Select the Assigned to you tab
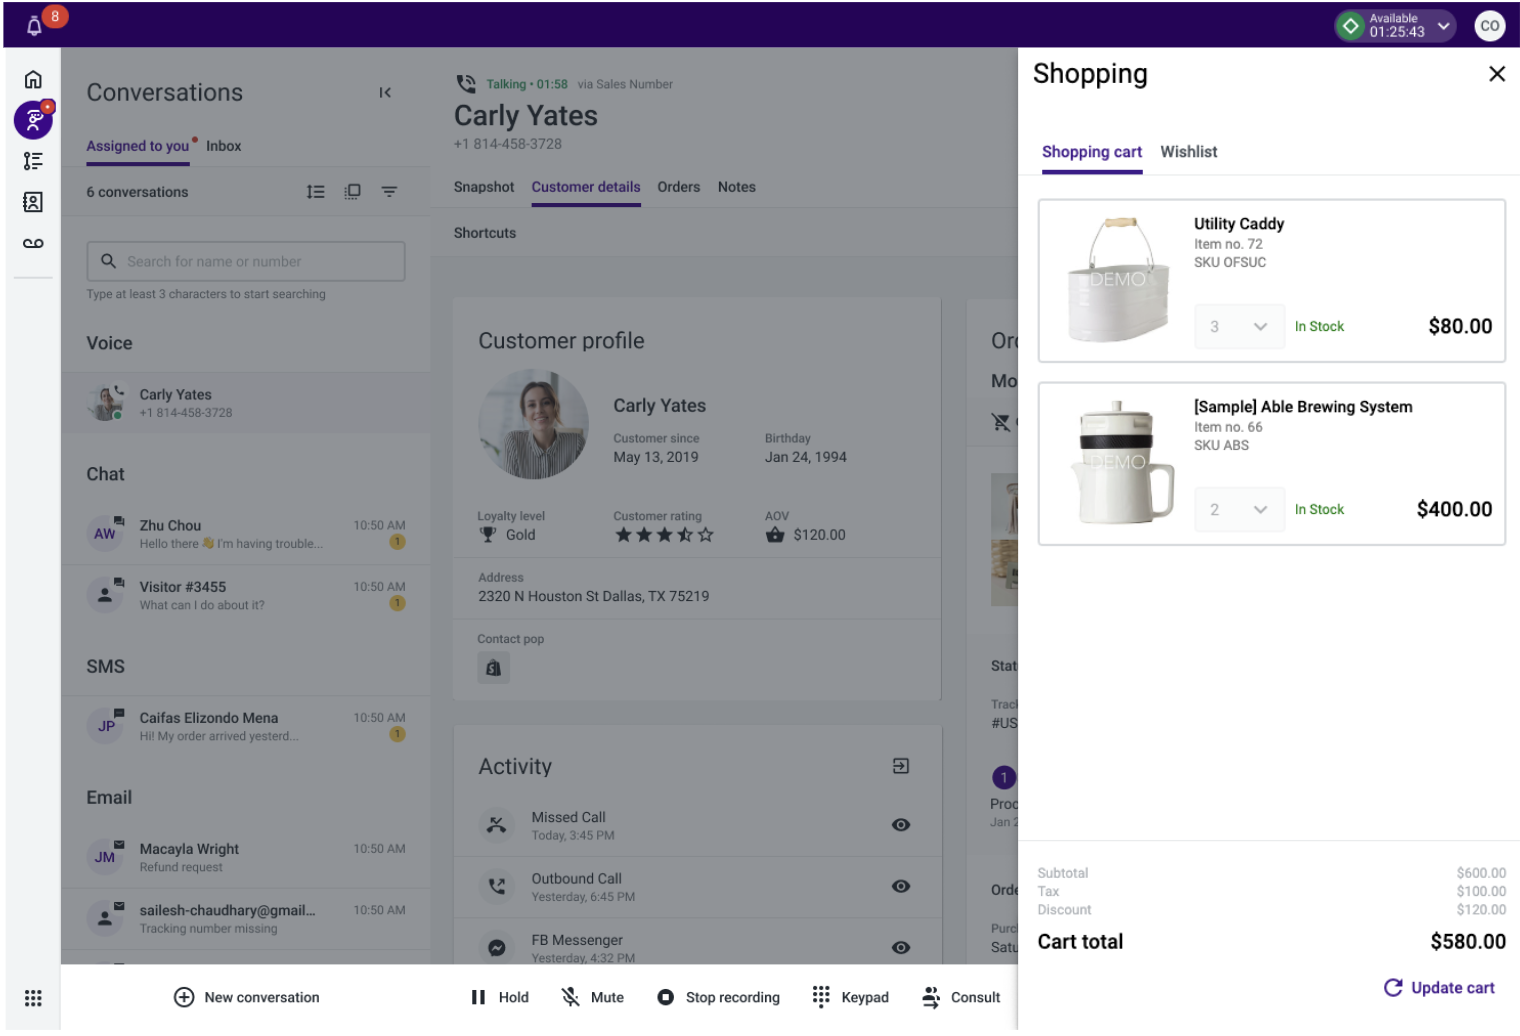This screenshot has width=1520, height=1036. click(138, 146)
